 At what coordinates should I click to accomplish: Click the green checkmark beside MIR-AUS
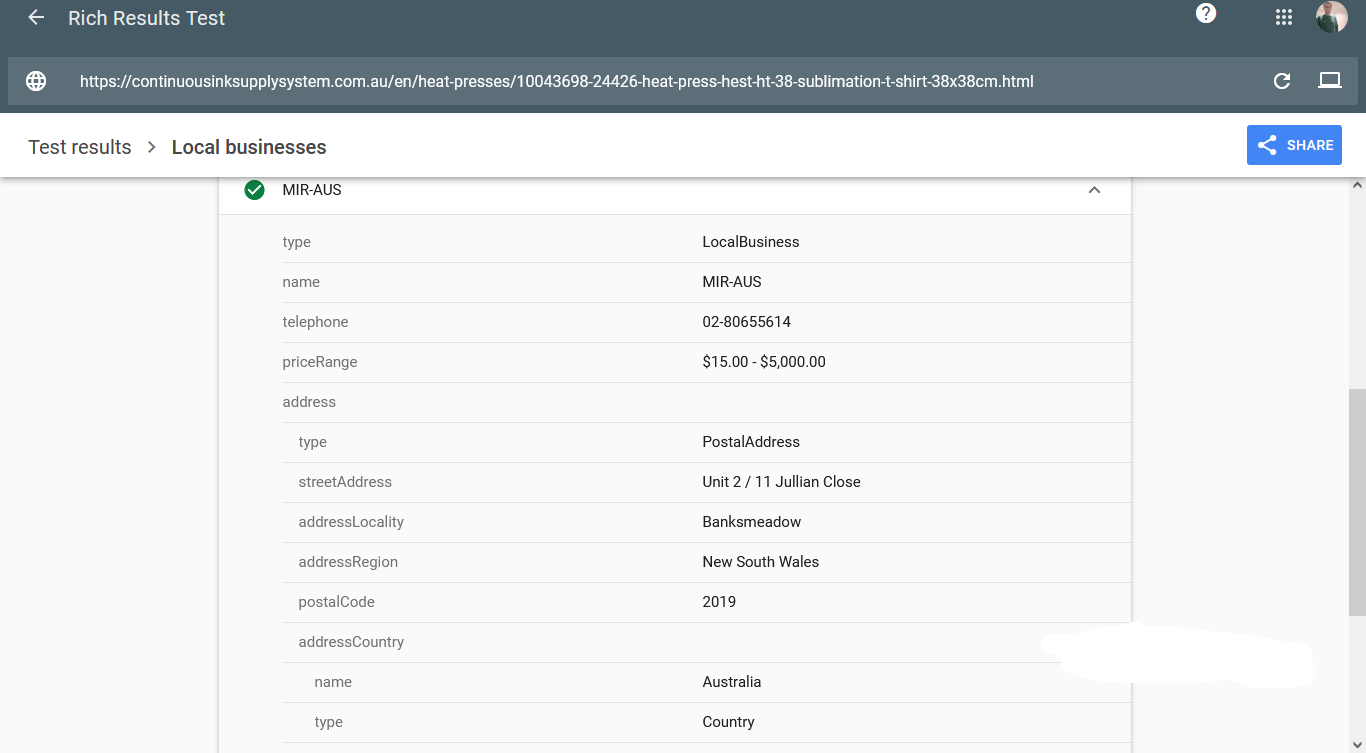point(255,190)
